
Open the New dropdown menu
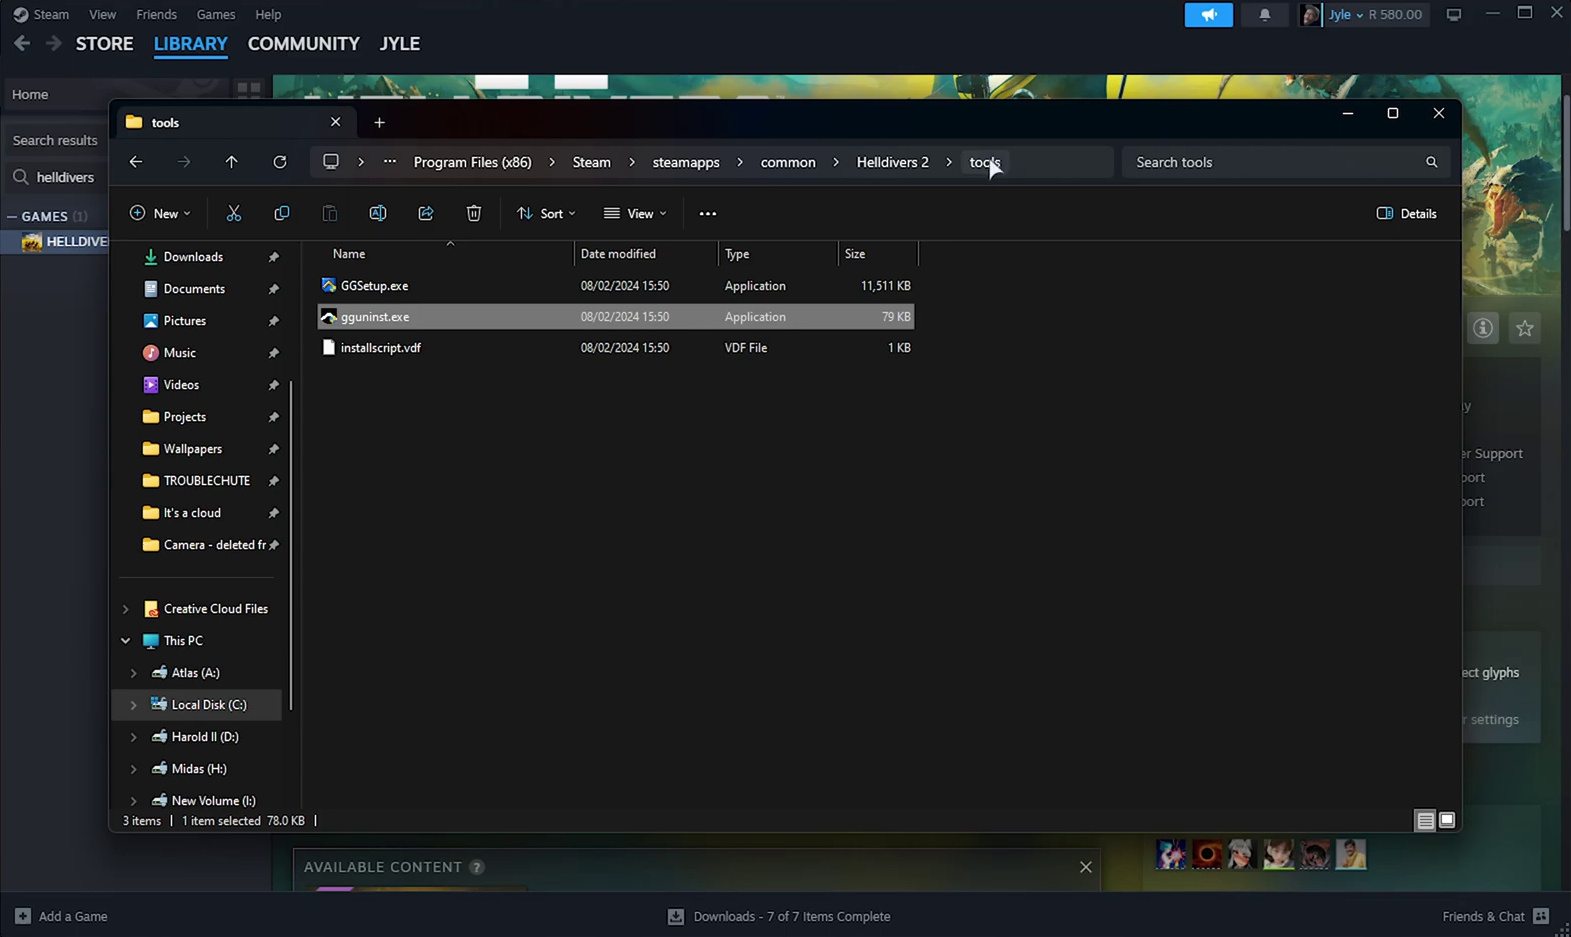(160, 213)
